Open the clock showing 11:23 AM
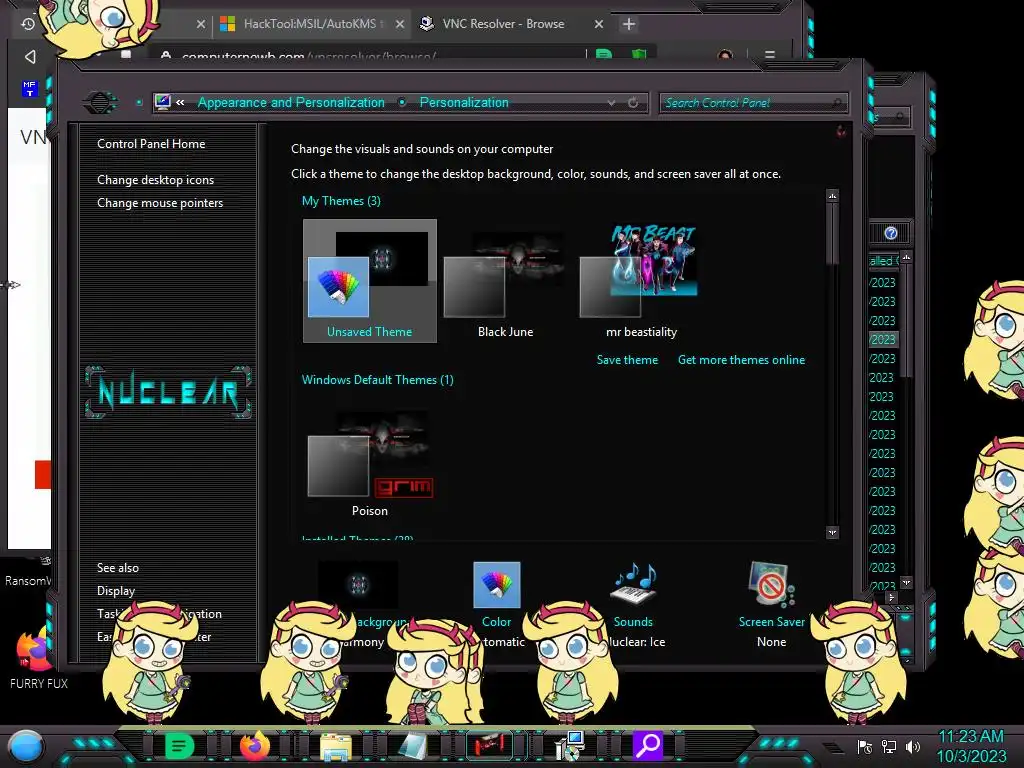 pos(971,746)
